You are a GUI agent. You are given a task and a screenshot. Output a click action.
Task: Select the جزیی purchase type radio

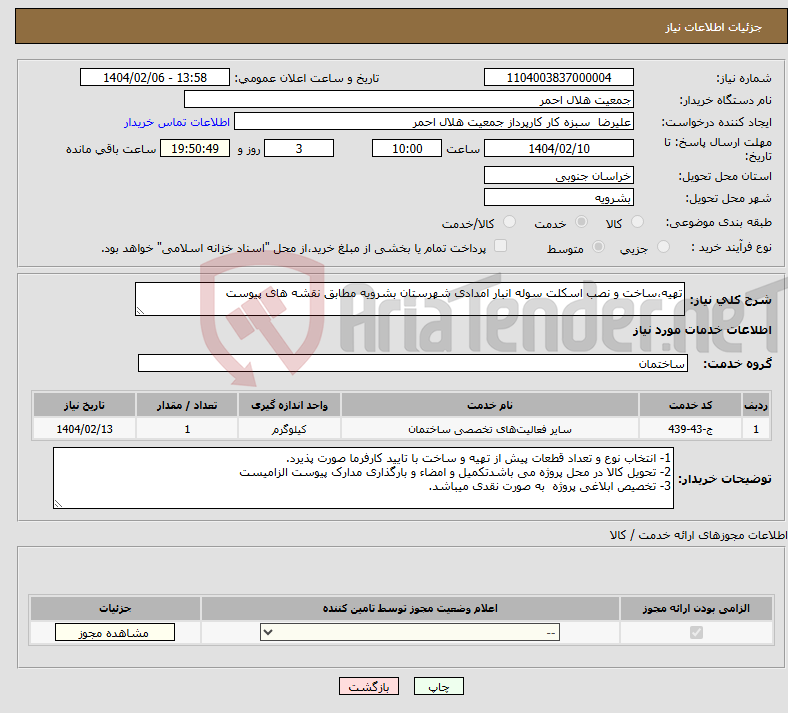point(663,247)
